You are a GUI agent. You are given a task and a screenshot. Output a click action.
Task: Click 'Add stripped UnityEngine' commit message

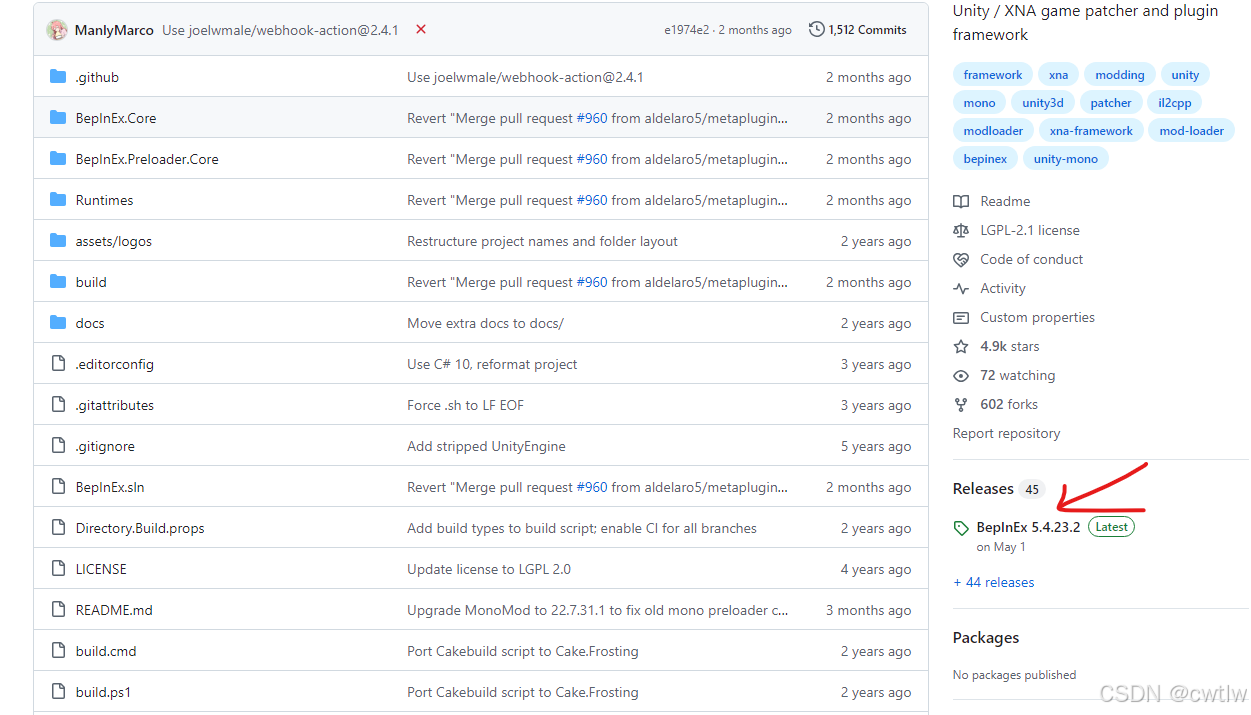486,446
